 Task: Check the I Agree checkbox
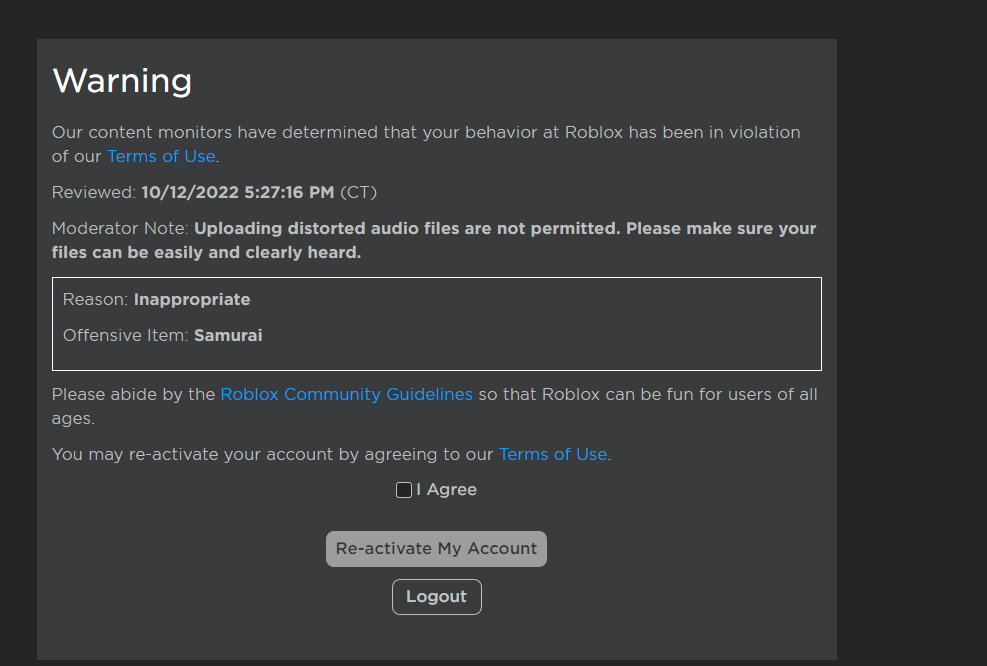pyautogui.click(x=403, y=490)
